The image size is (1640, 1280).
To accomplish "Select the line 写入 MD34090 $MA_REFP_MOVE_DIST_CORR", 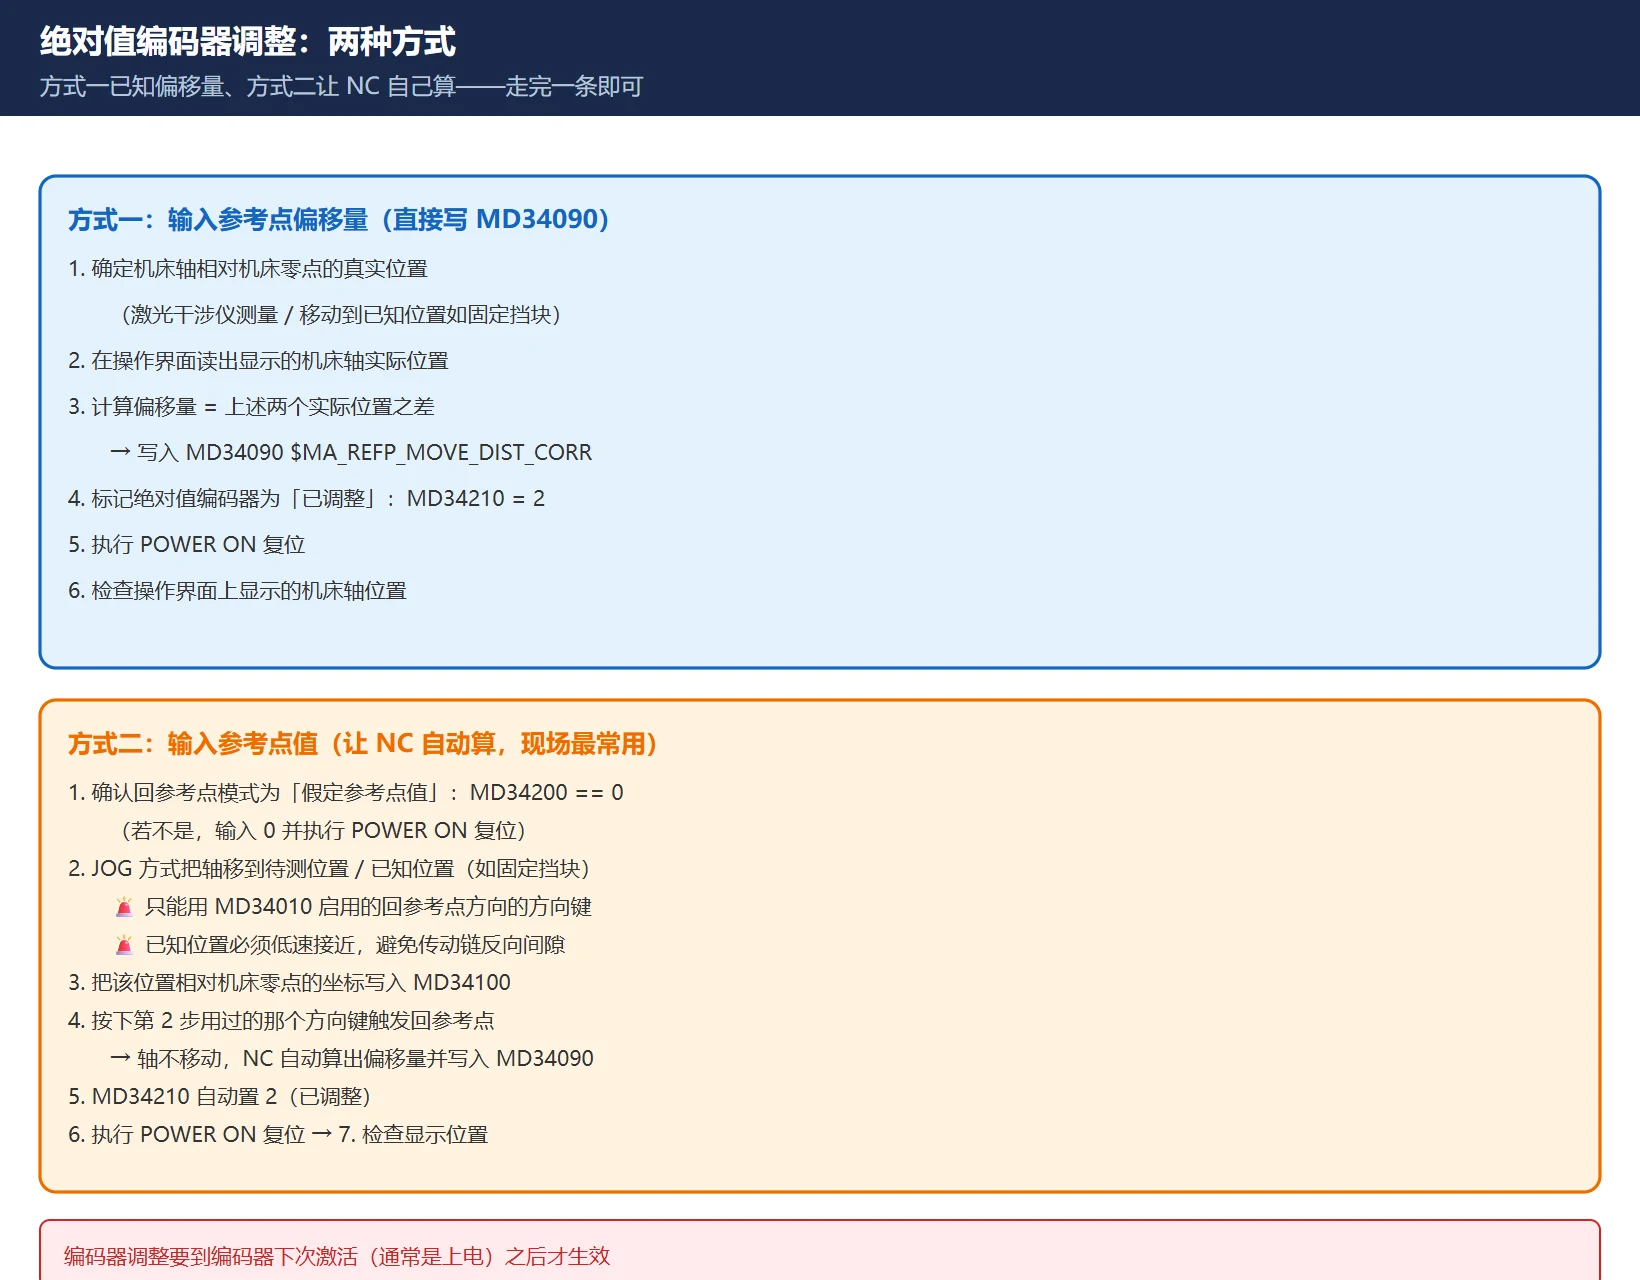I will (351, 453).
